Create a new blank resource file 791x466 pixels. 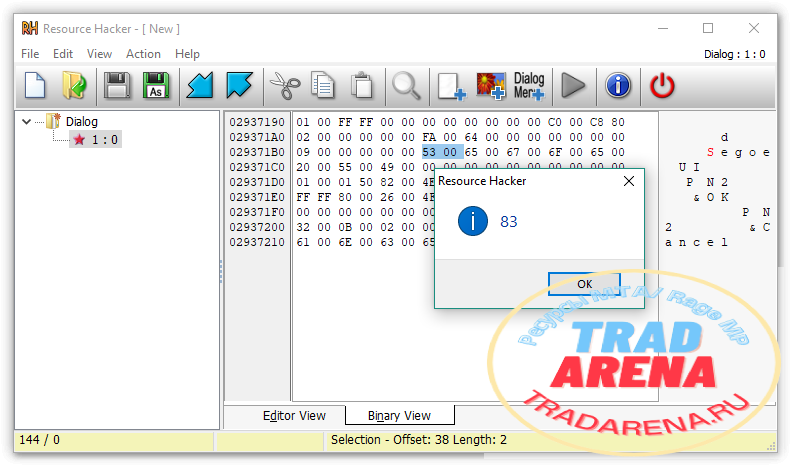coord(35,85)
